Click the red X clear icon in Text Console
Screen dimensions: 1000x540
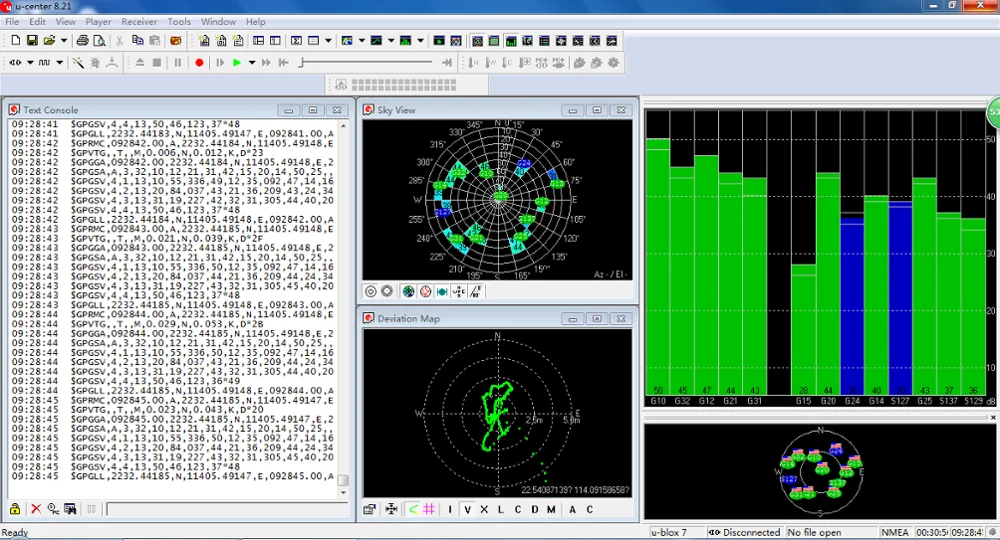click(x=35, y=509)
